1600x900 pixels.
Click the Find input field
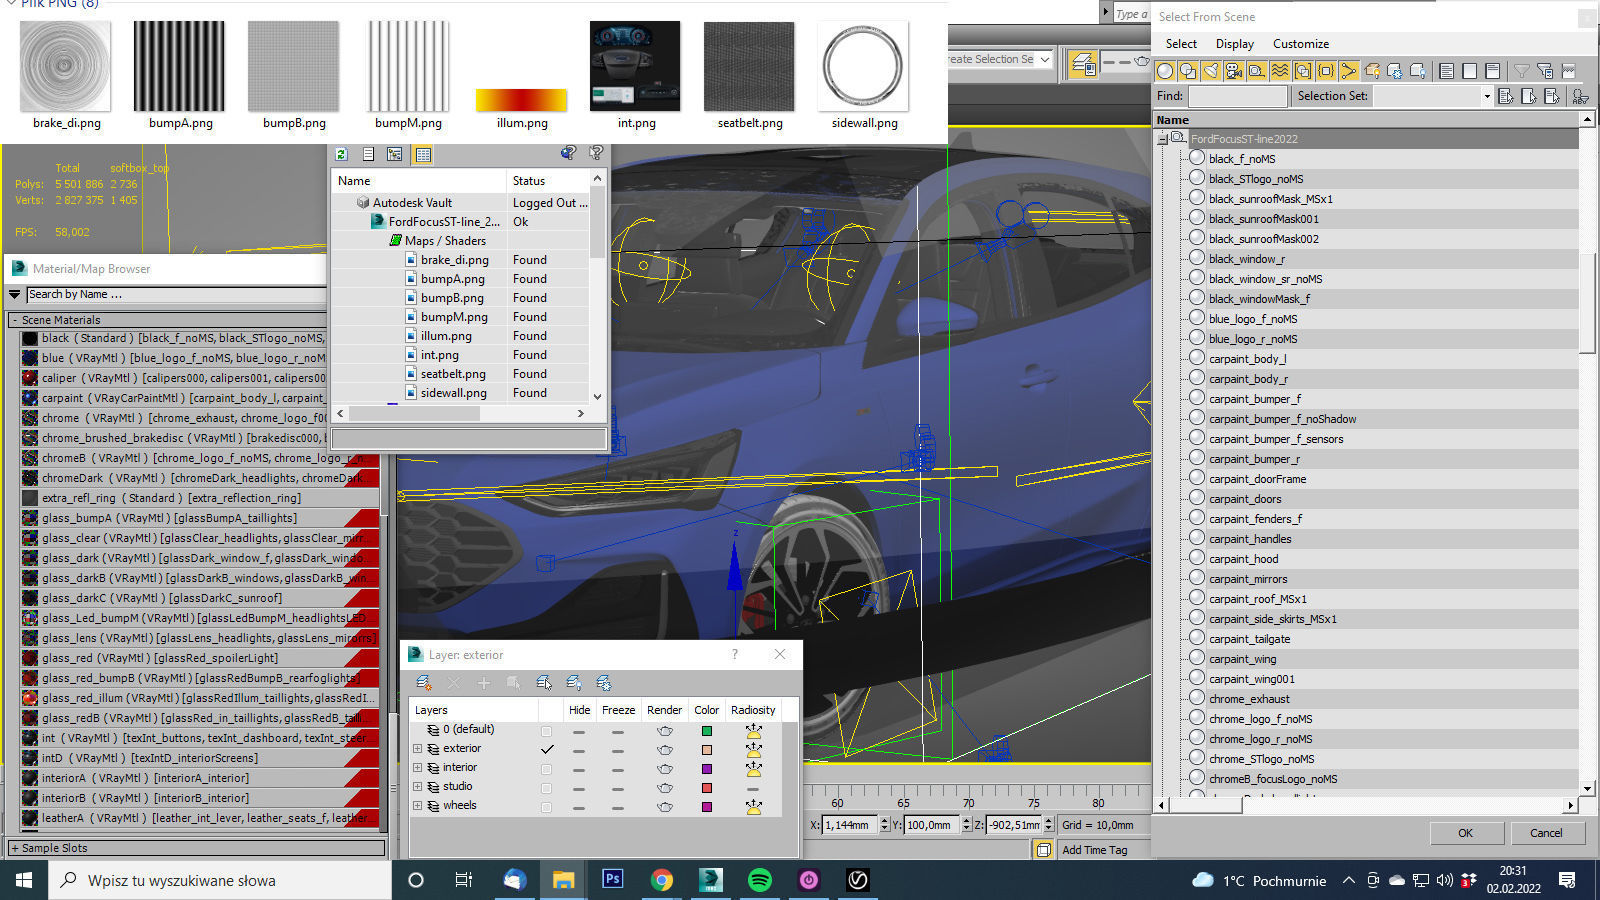[1238, 96]
